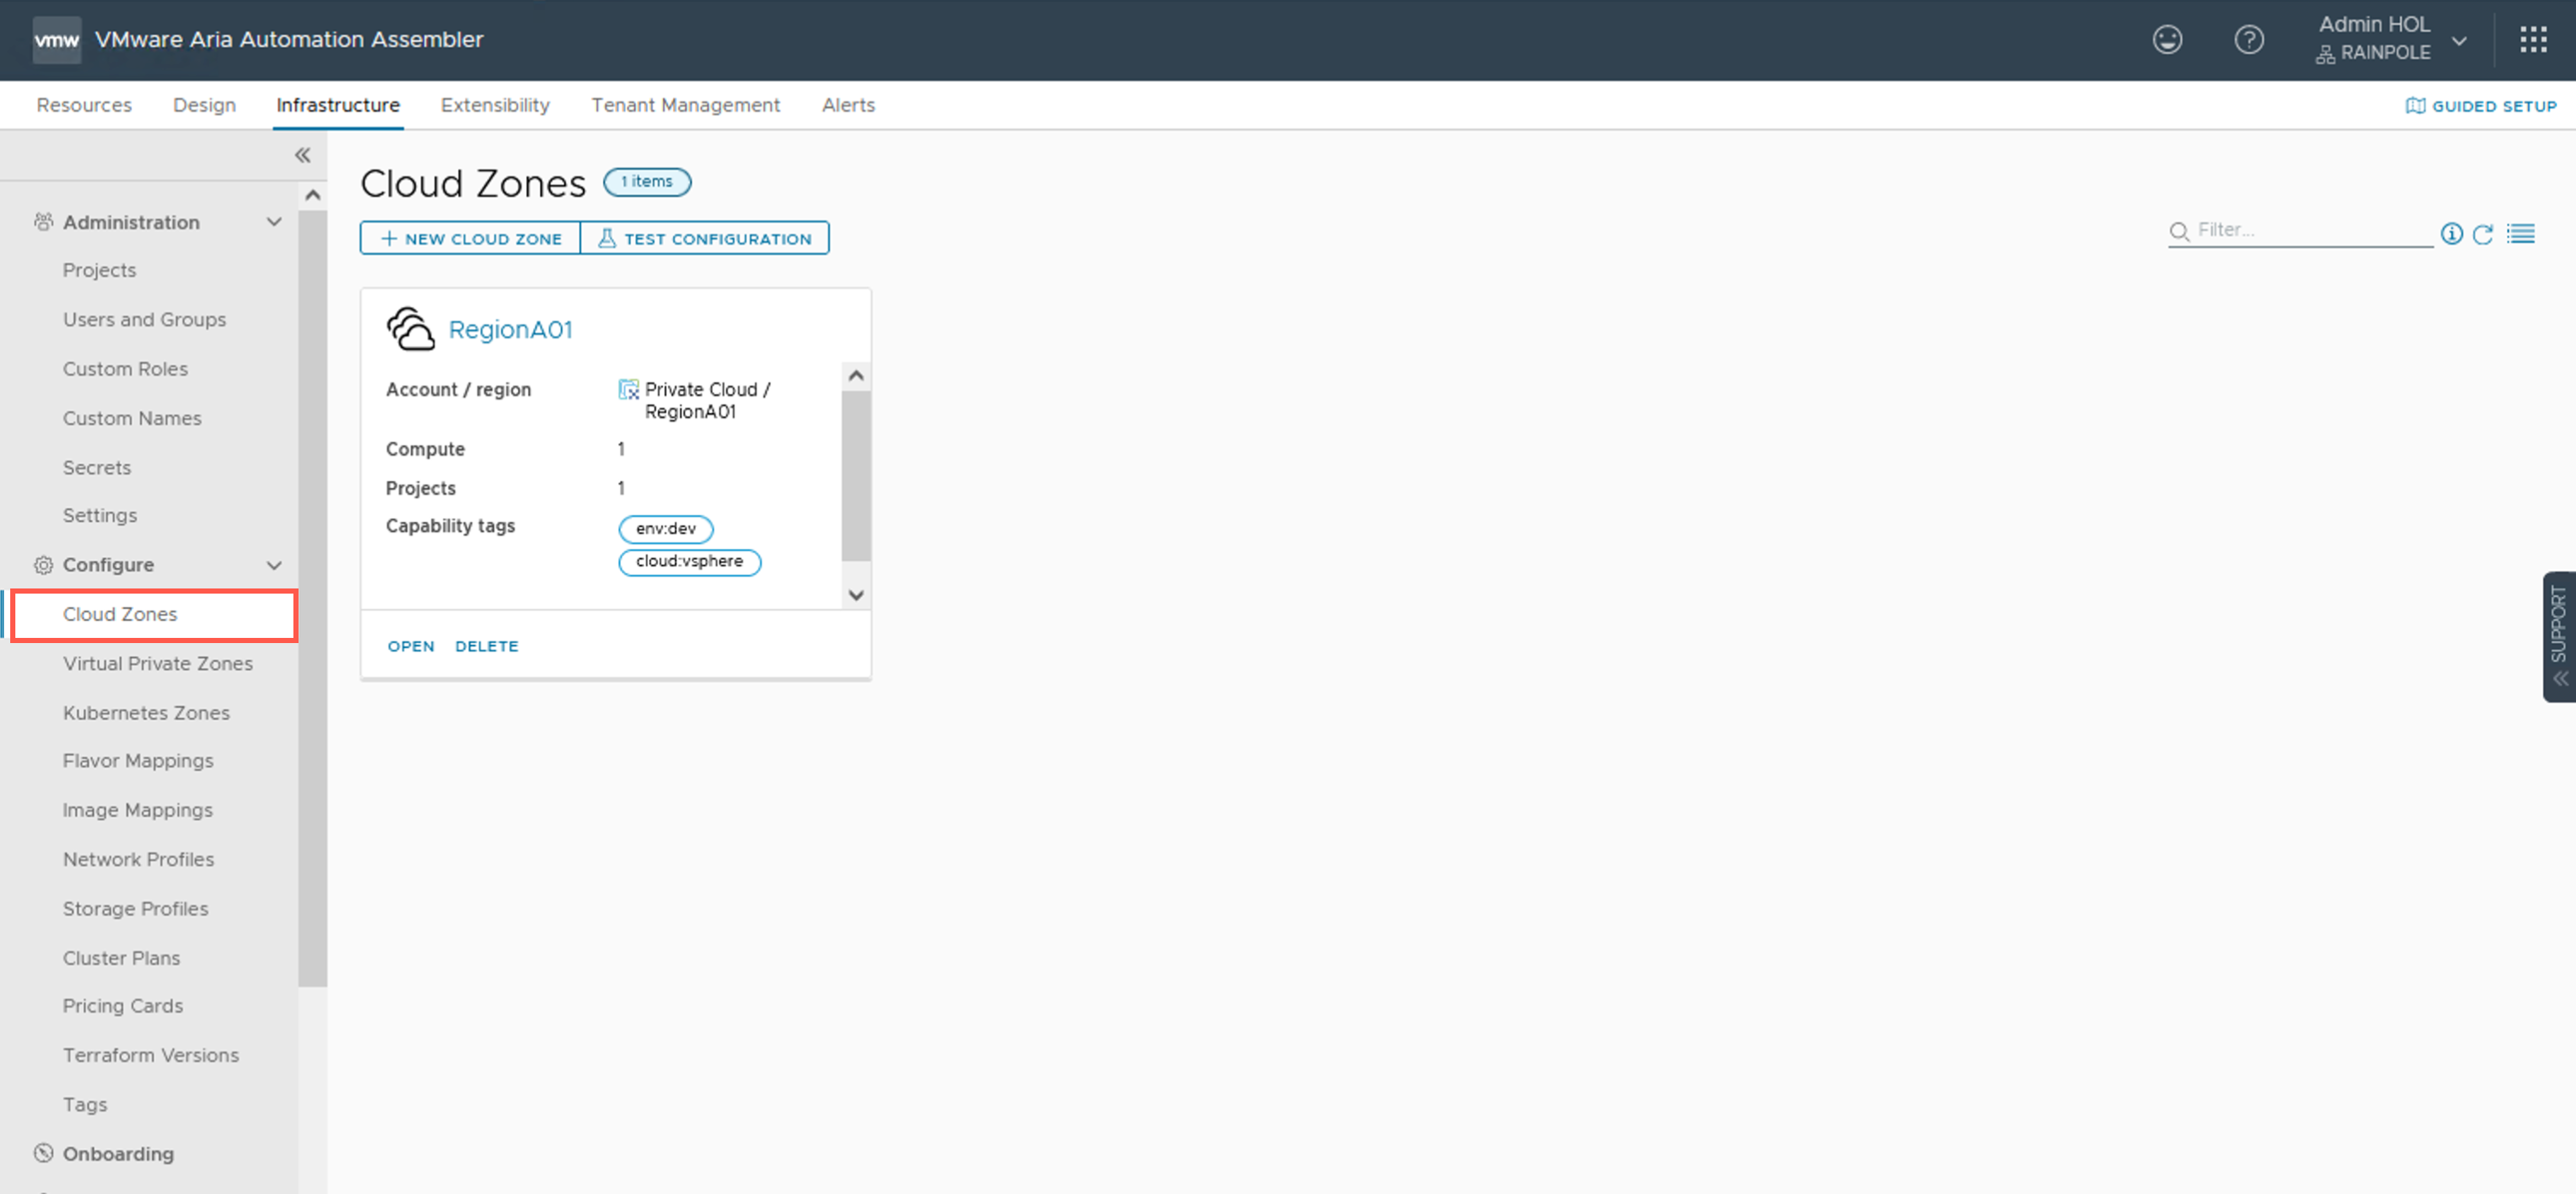This screenshot has width=2576, height=1194.
Task: Click the info icon next to Filter
Action: [2451, 234]
